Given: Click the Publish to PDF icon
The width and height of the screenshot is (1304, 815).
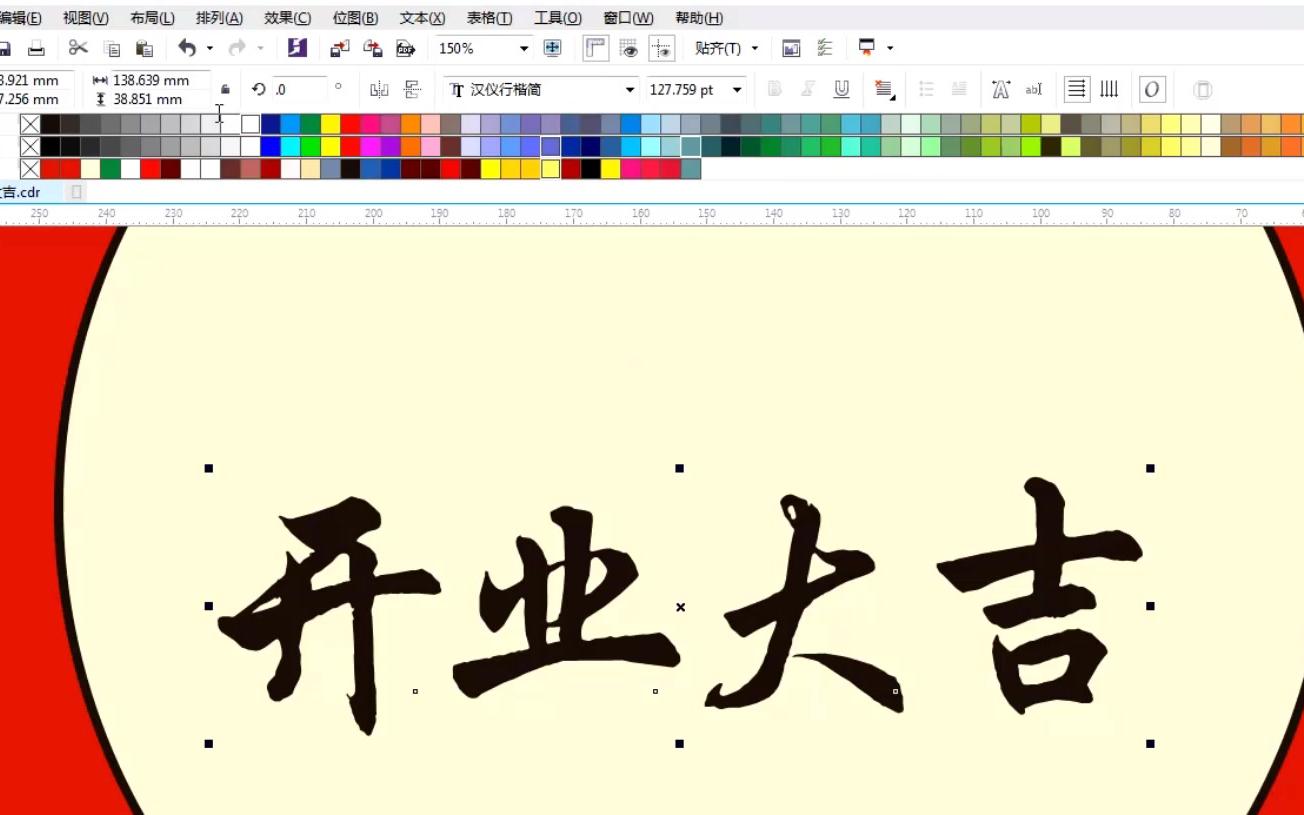Looking at the screenshot, I should tap(403, 47).
